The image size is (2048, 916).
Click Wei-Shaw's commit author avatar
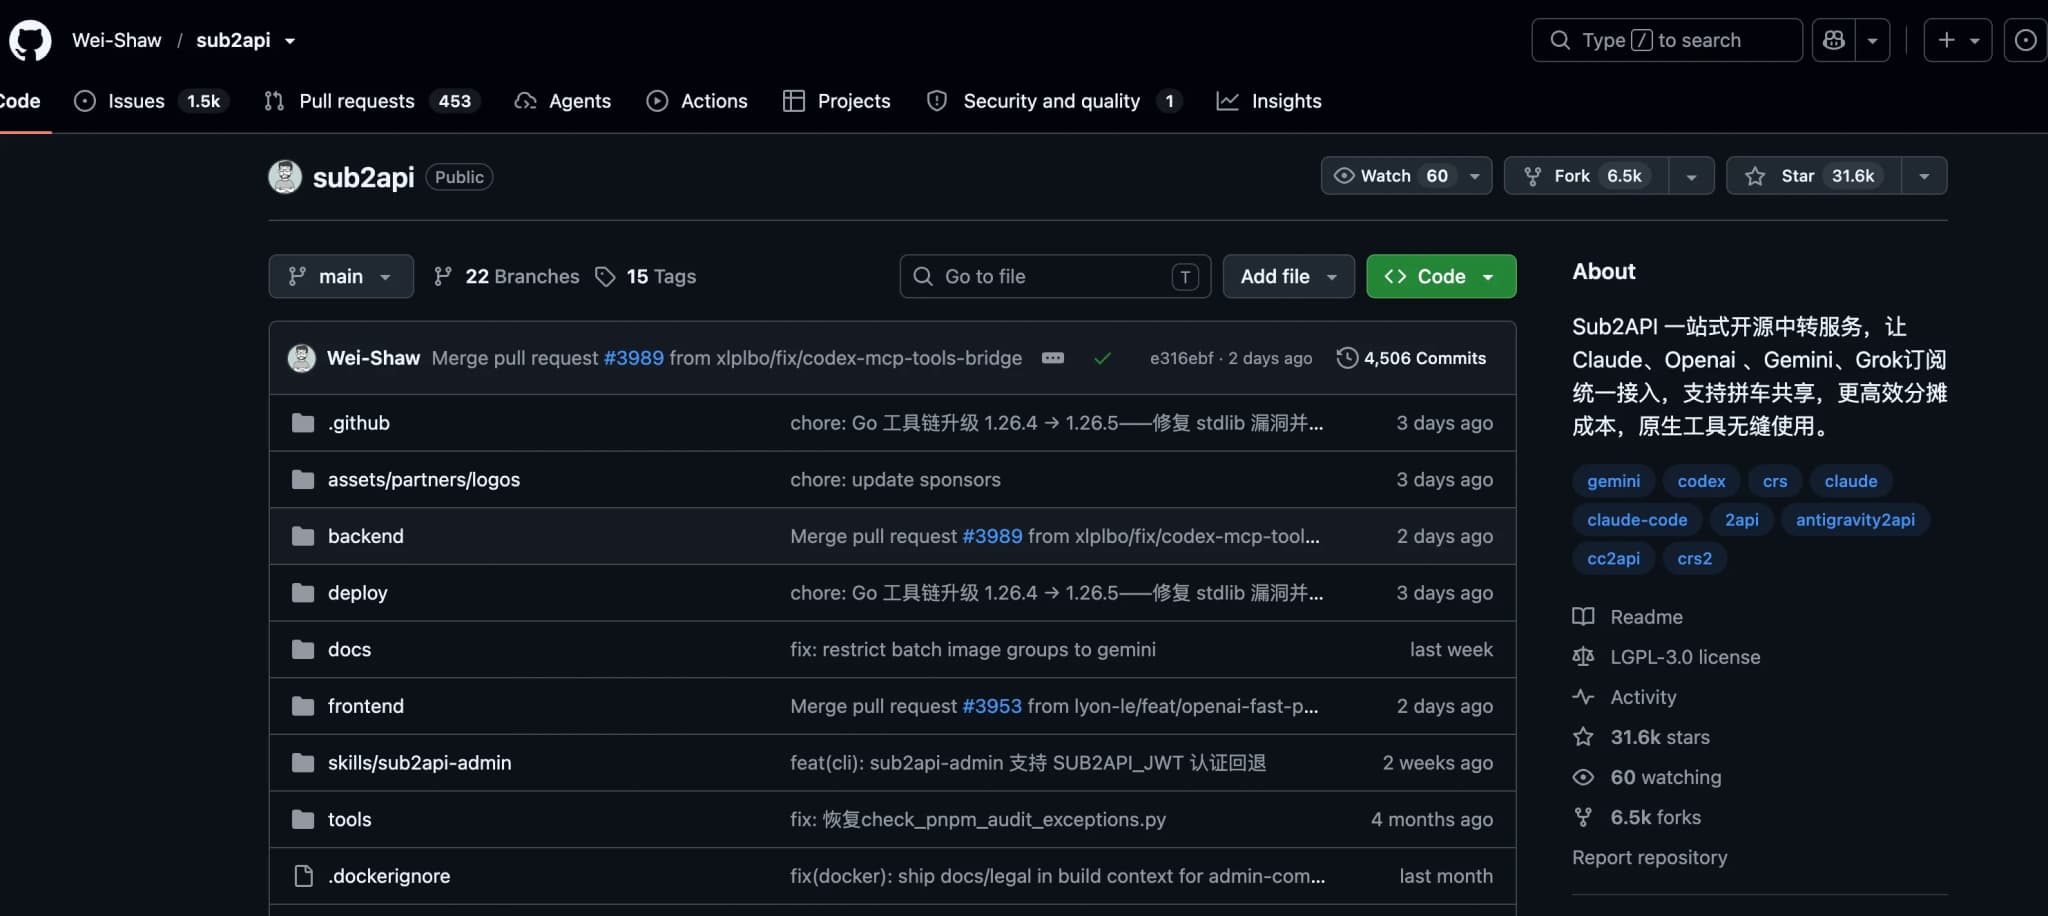(302, 358)
